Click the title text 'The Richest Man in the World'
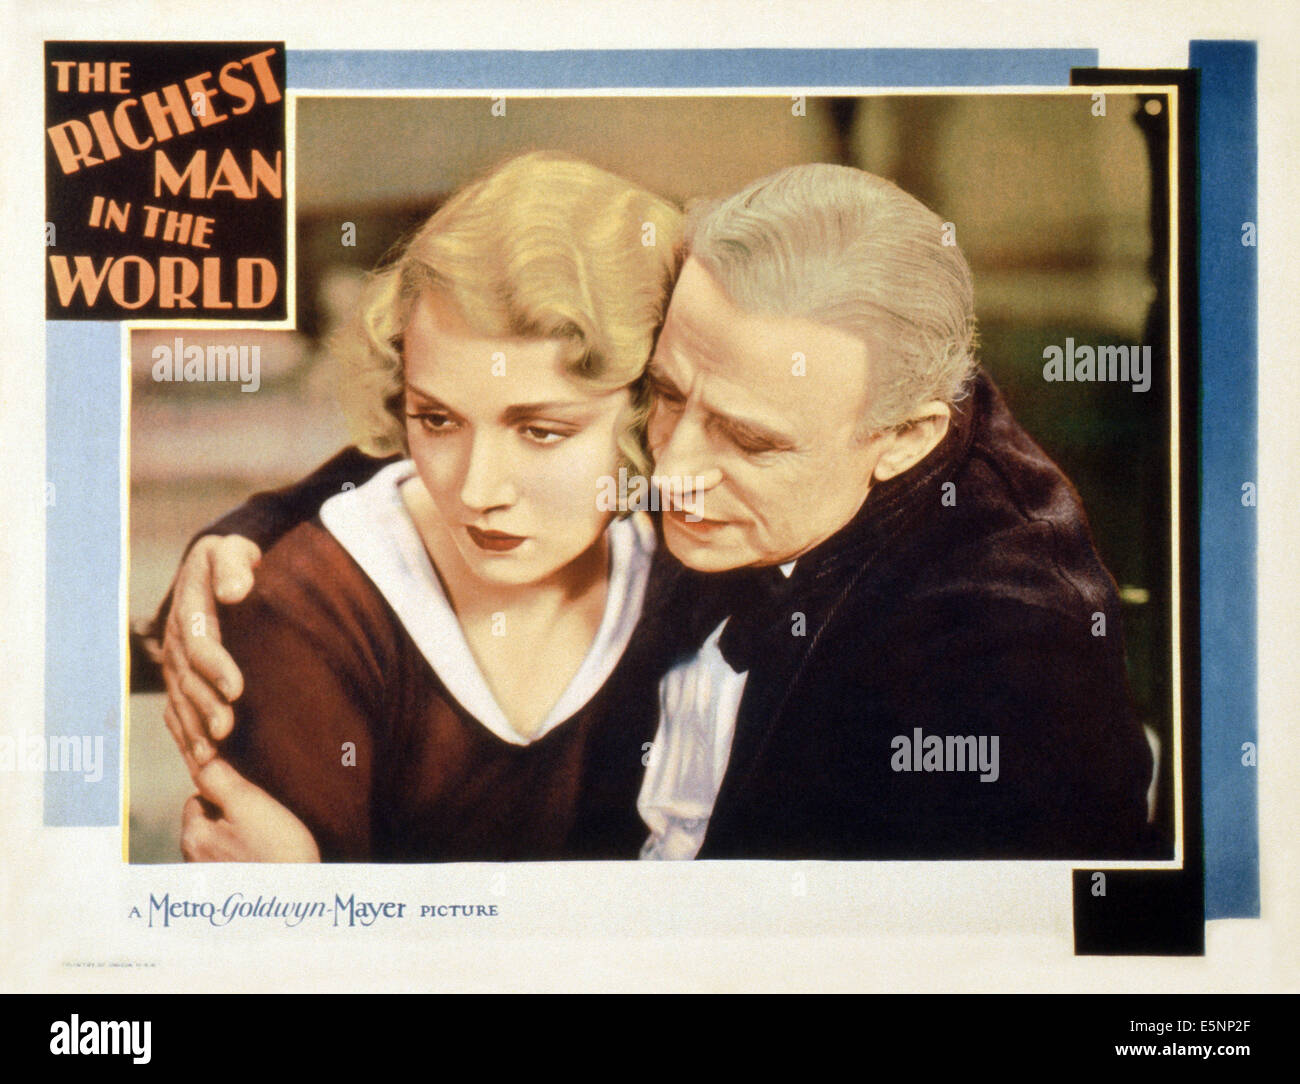The width and height of the screenshot is (1300, 1084). coord(166,181)
